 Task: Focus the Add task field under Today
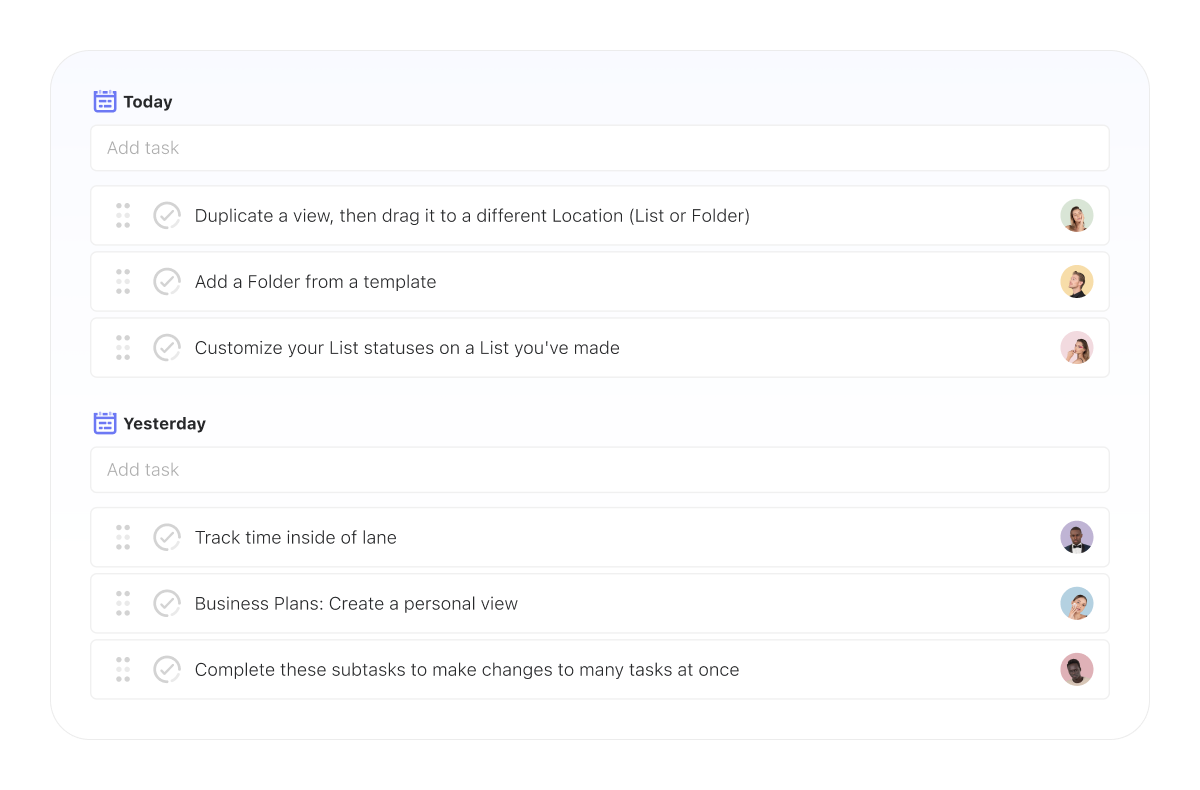[600, 148]
